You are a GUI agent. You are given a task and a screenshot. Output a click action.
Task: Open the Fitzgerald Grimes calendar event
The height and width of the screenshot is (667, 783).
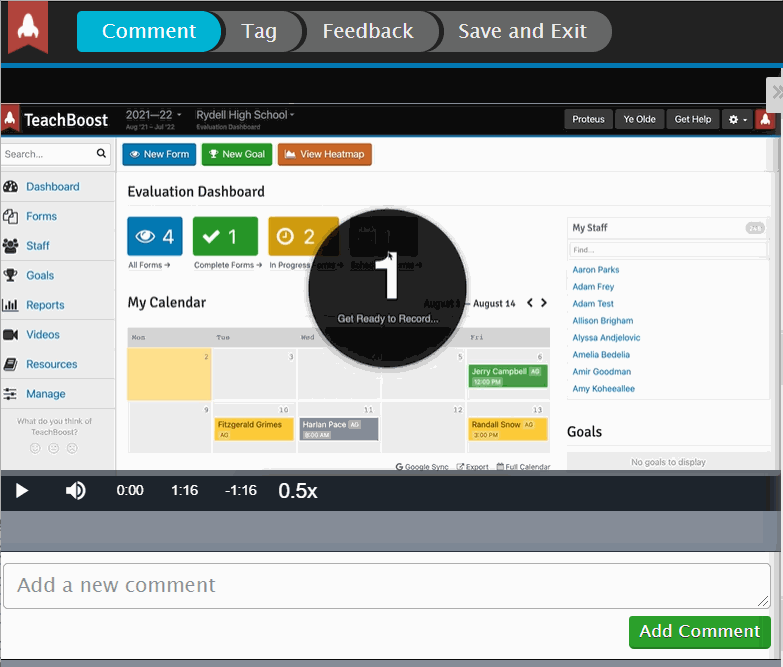tap(254, 429)
